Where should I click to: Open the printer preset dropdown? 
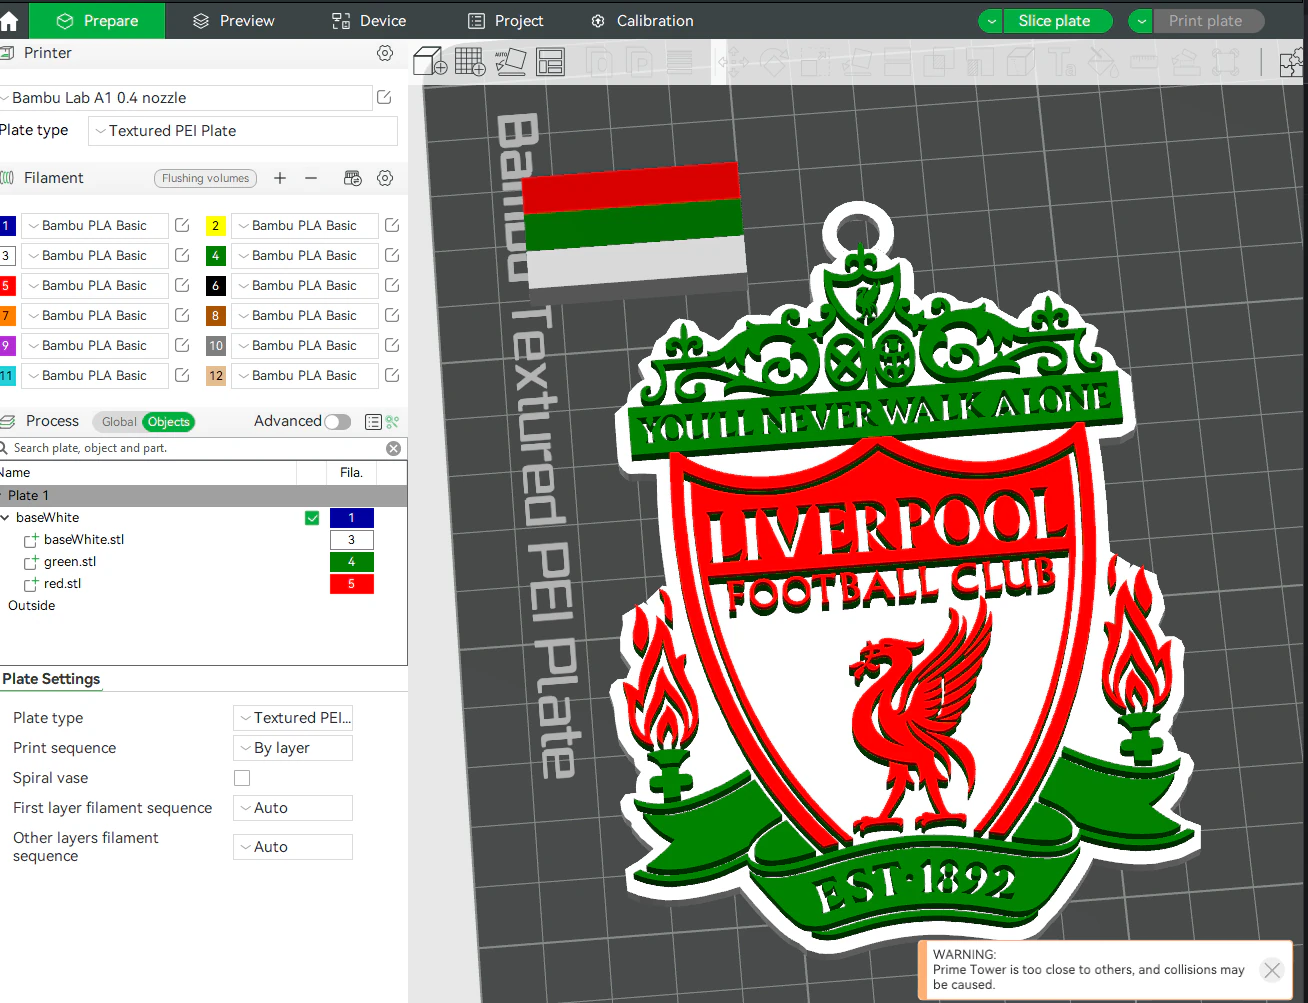[x=186, y=98]
